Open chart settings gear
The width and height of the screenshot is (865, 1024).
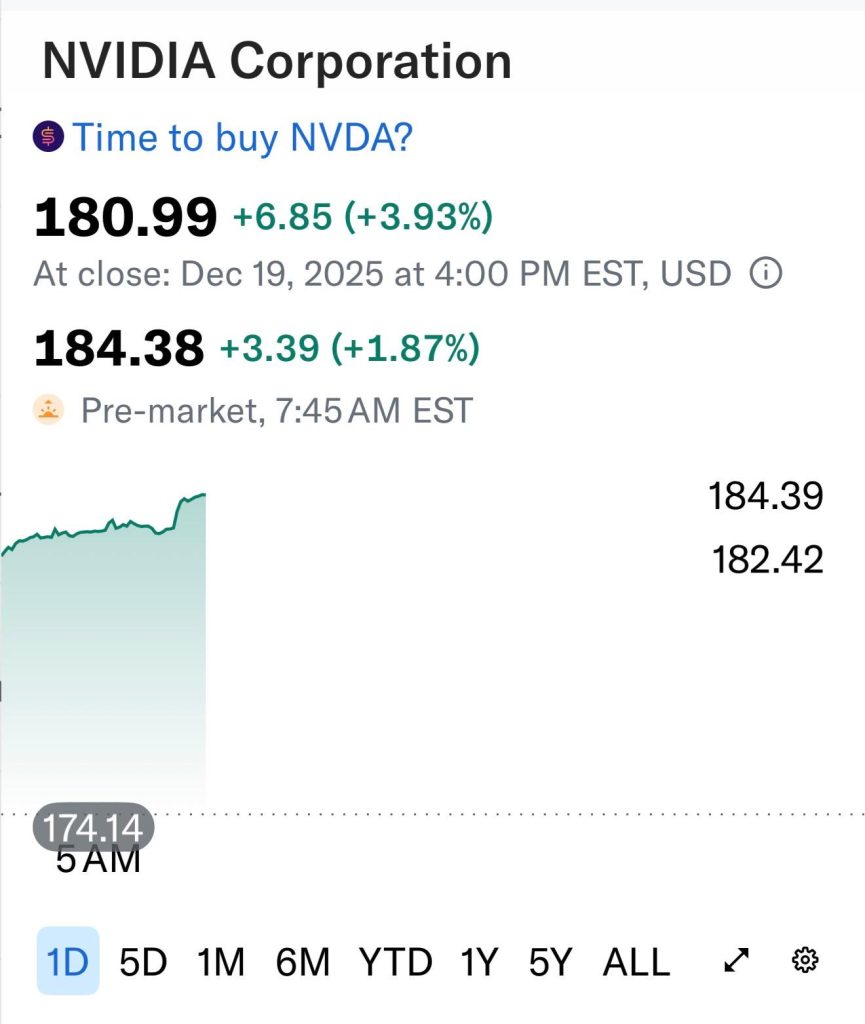click(805, 961)
